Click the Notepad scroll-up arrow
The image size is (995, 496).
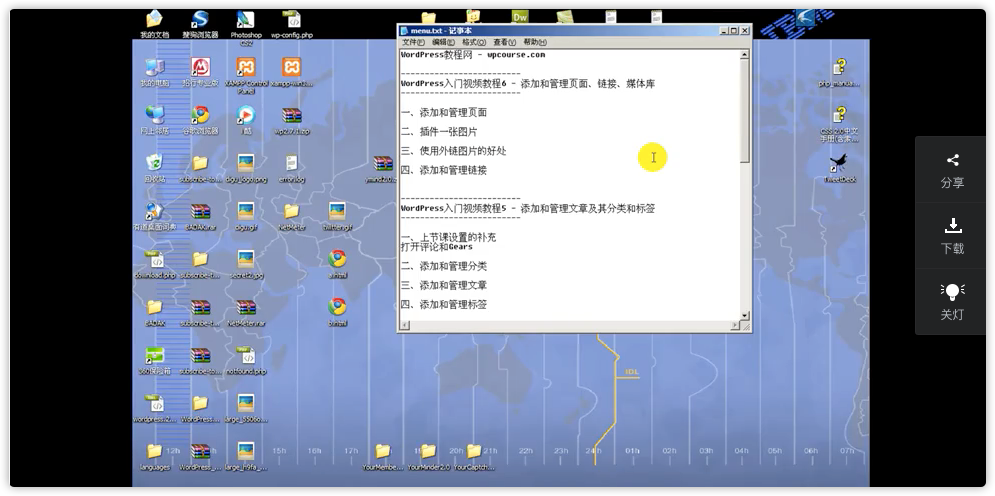tap(745, 55)
